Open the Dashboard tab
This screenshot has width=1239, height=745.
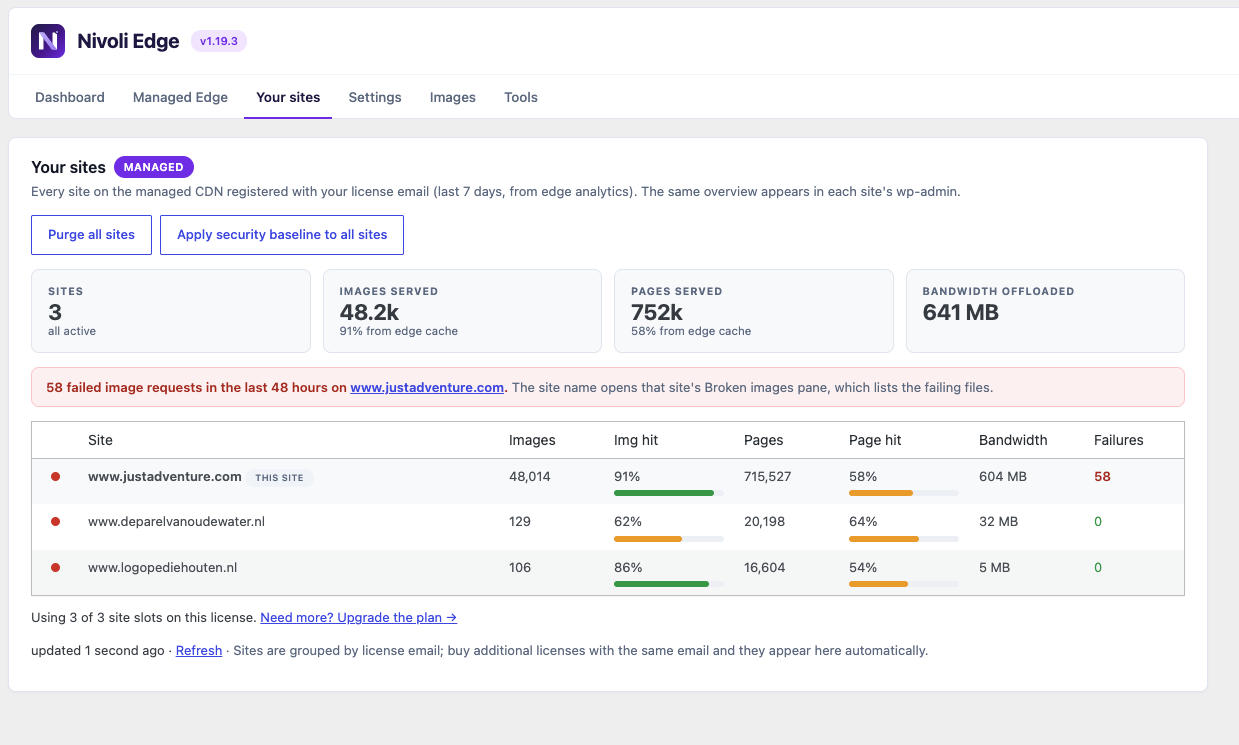(70, 97)
